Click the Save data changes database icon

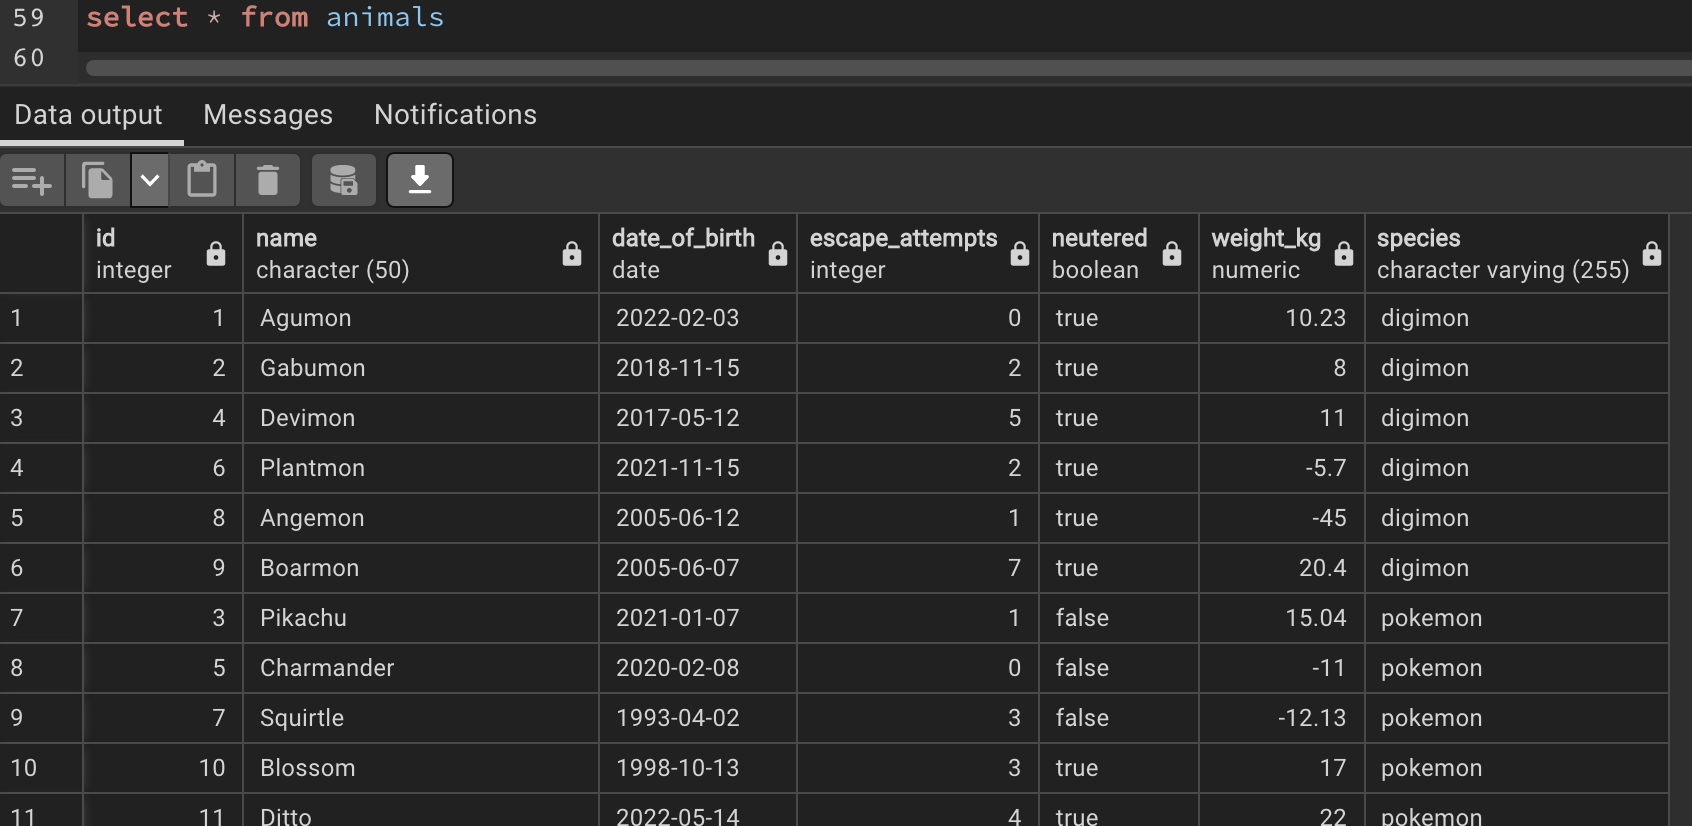point(344,180)
